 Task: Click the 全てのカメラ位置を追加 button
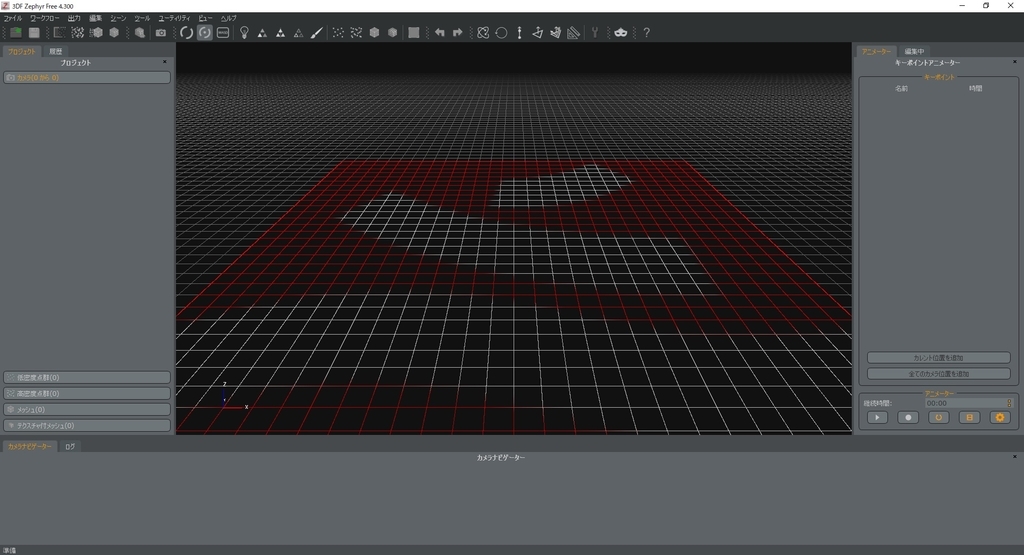click(x=938, y=374)
